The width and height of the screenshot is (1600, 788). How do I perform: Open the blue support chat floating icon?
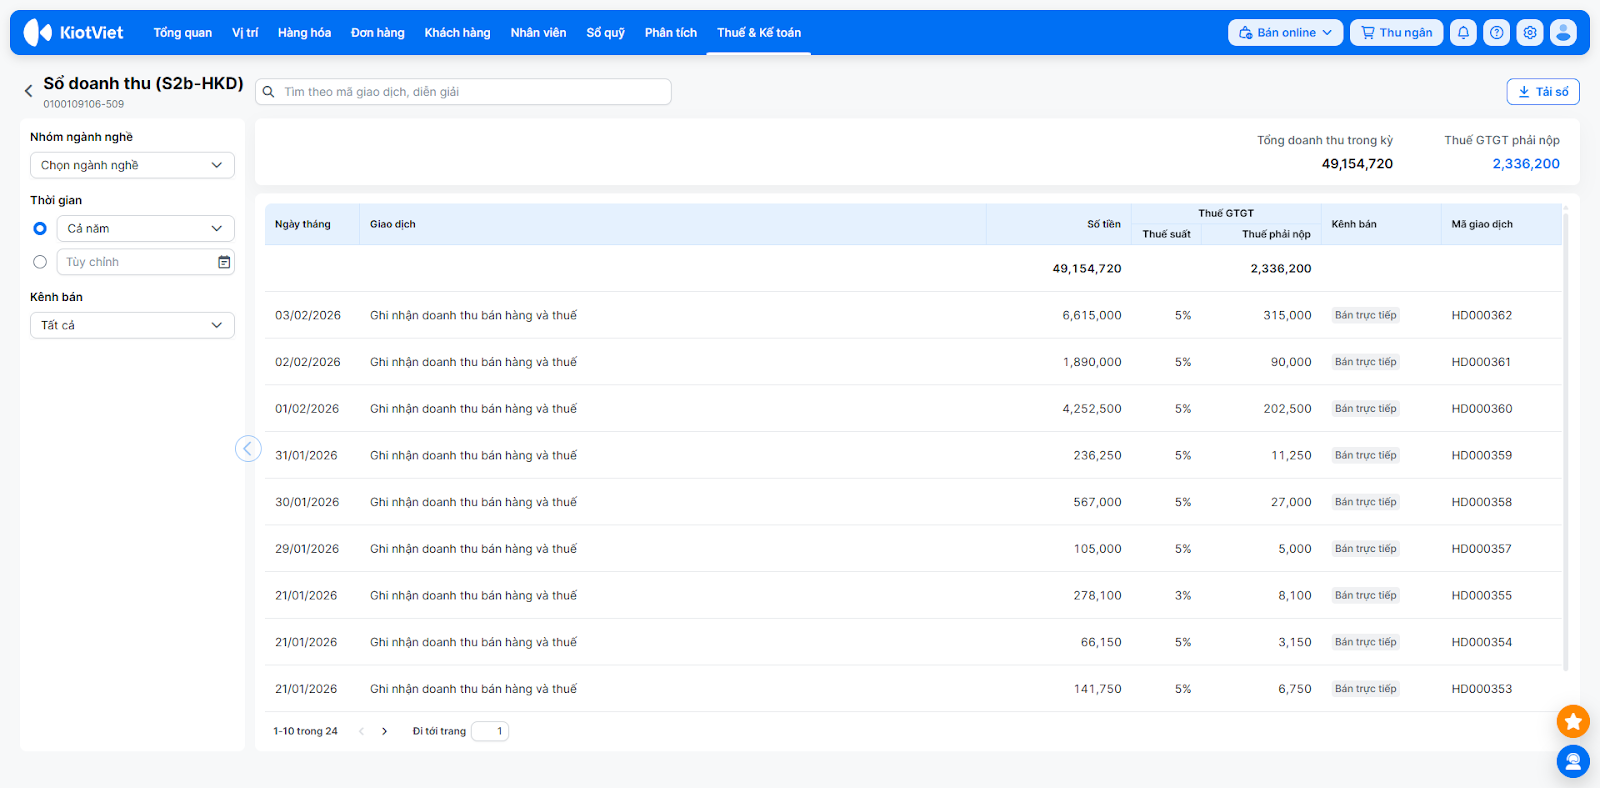point(1573,762)
